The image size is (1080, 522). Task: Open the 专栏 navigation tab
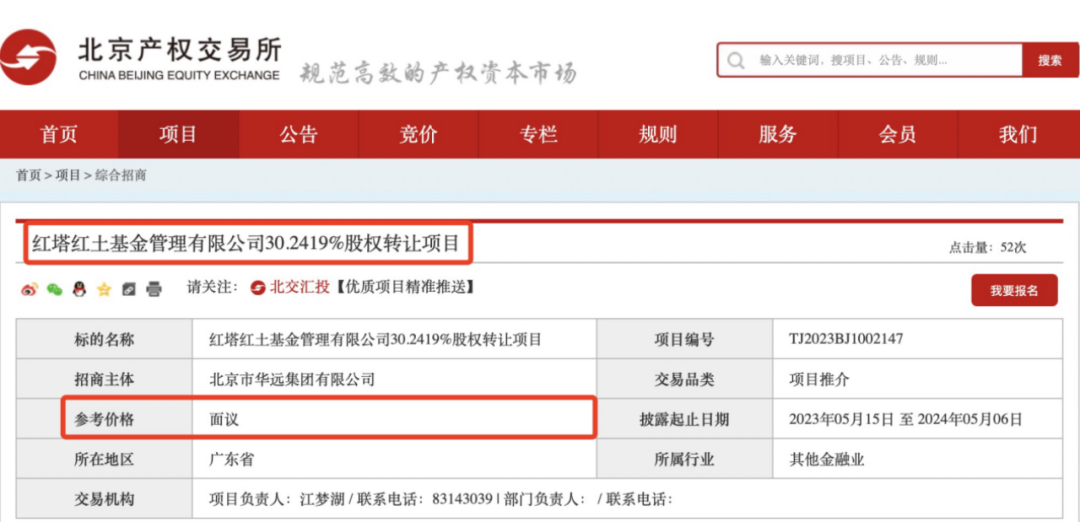point(538,134)
